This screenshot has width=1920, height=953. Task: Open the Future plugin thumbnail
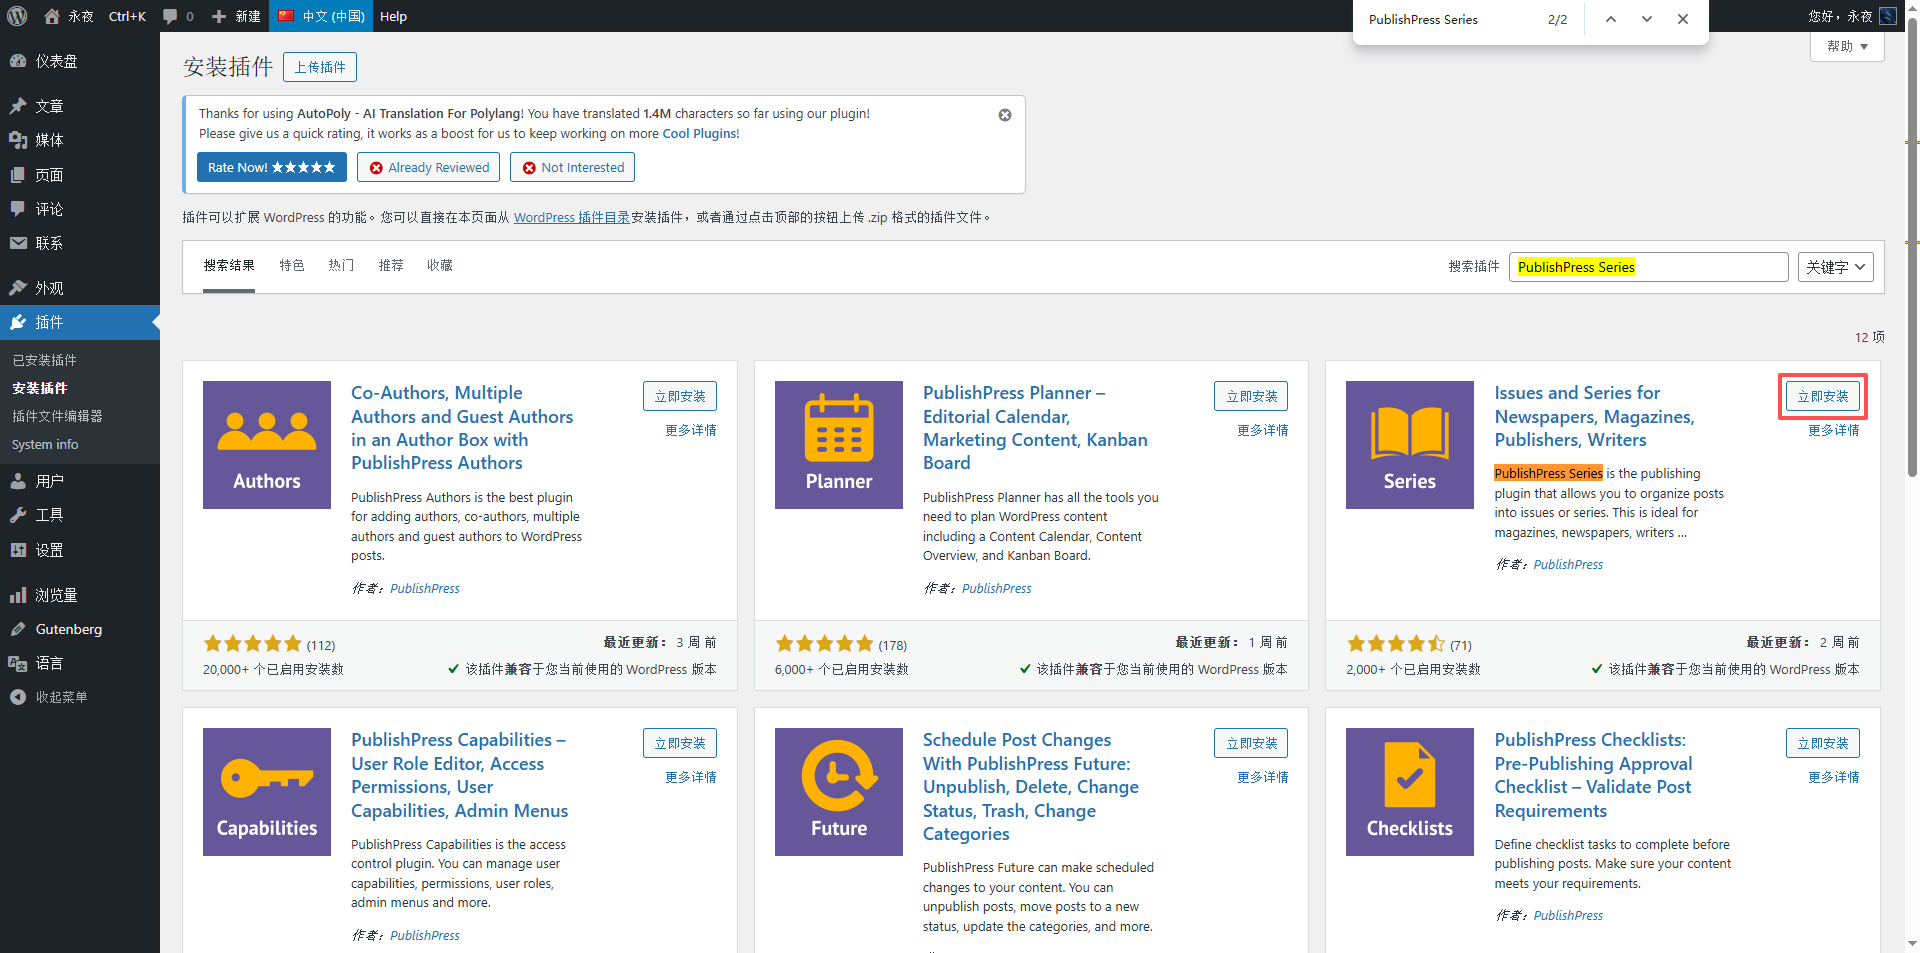(x=839, y=792)
